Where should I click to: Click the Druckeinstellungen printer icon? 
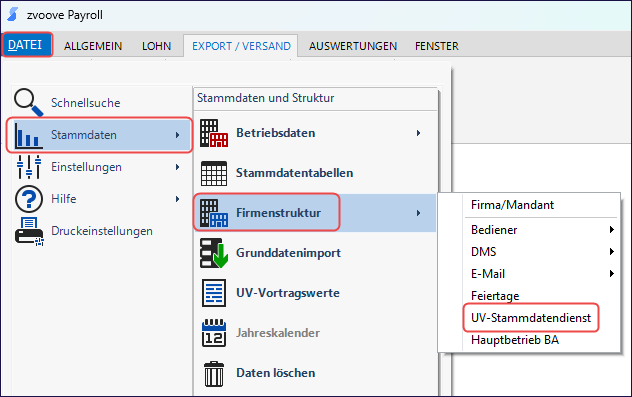pyautogui.click(x=29, y=231)
